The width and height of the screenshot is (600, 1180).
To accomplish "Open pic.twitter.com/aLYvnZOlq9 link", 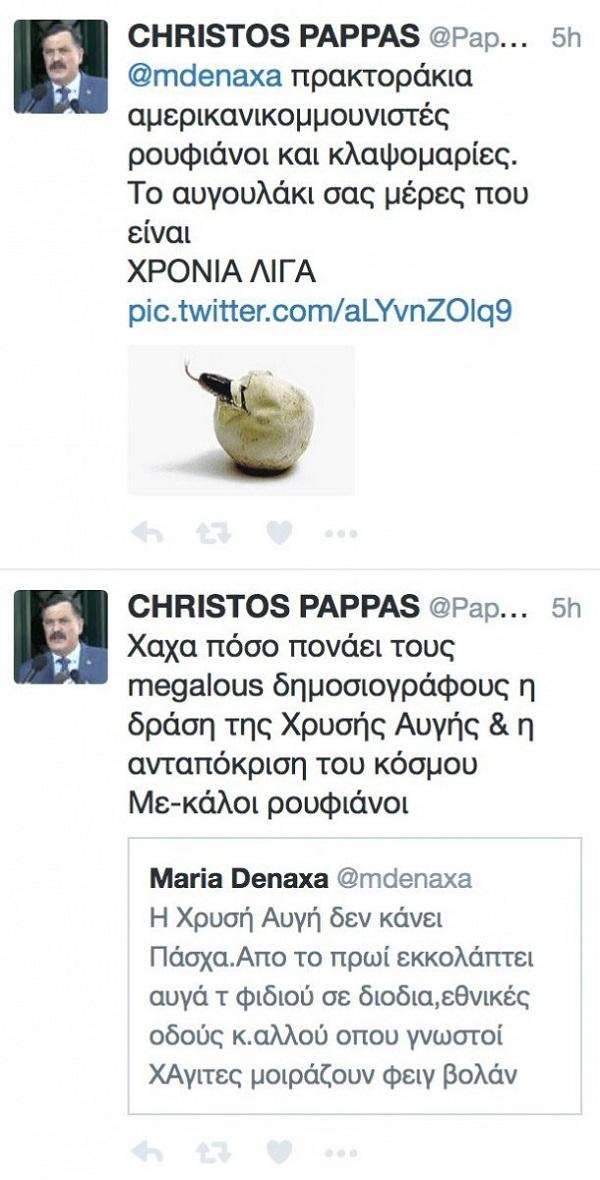I will point(320,312).
